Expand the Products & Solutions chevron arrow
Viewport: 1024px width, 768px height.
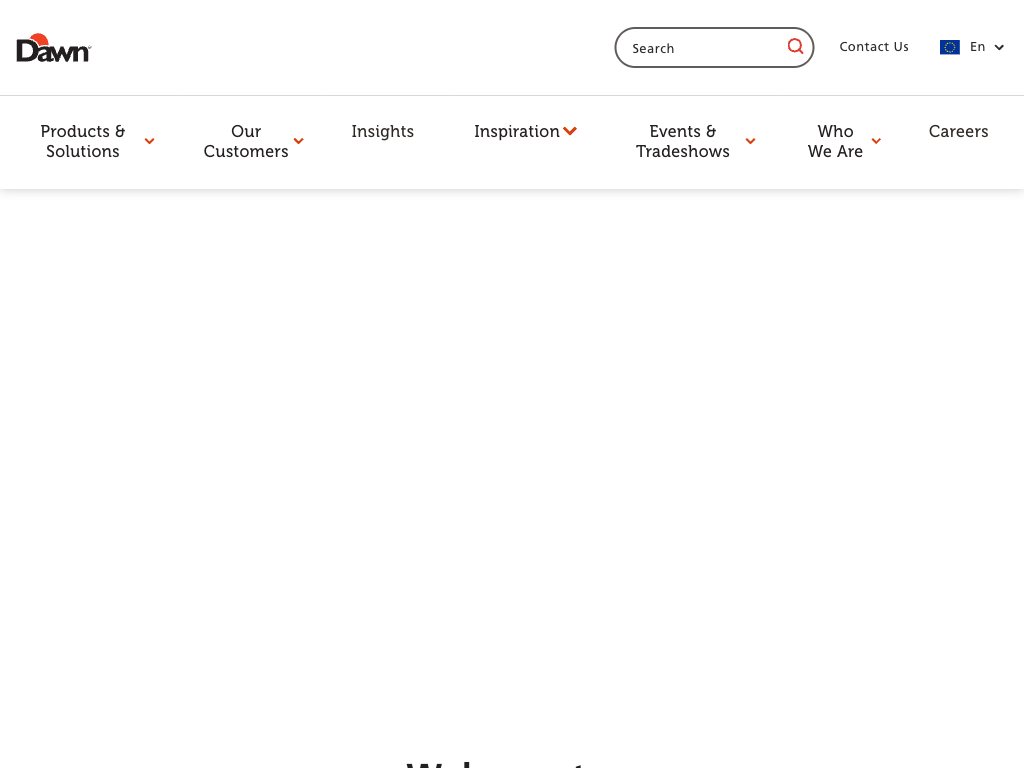149,142
